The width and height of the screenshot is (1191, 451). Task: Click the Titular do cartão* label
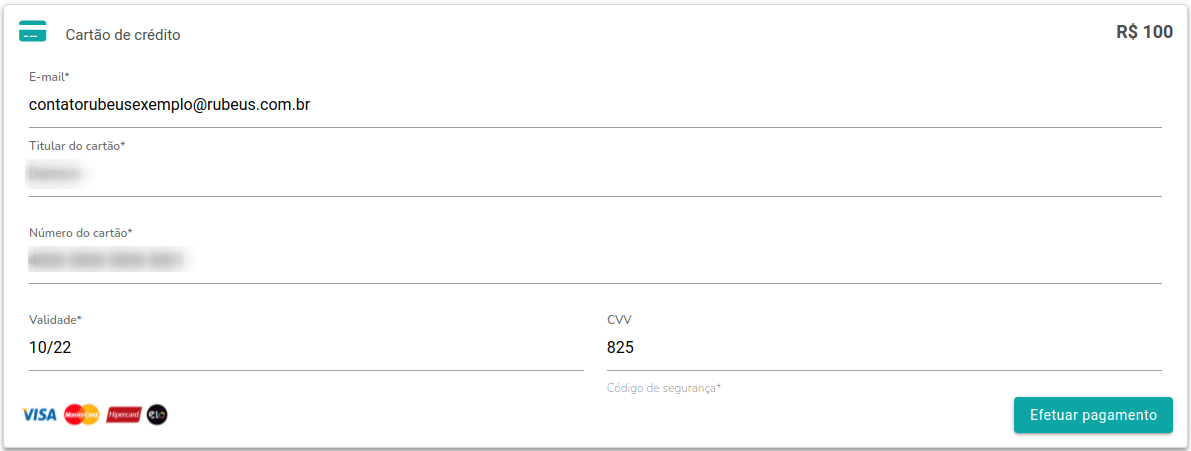pyautogui.click(x=77, y=146)
